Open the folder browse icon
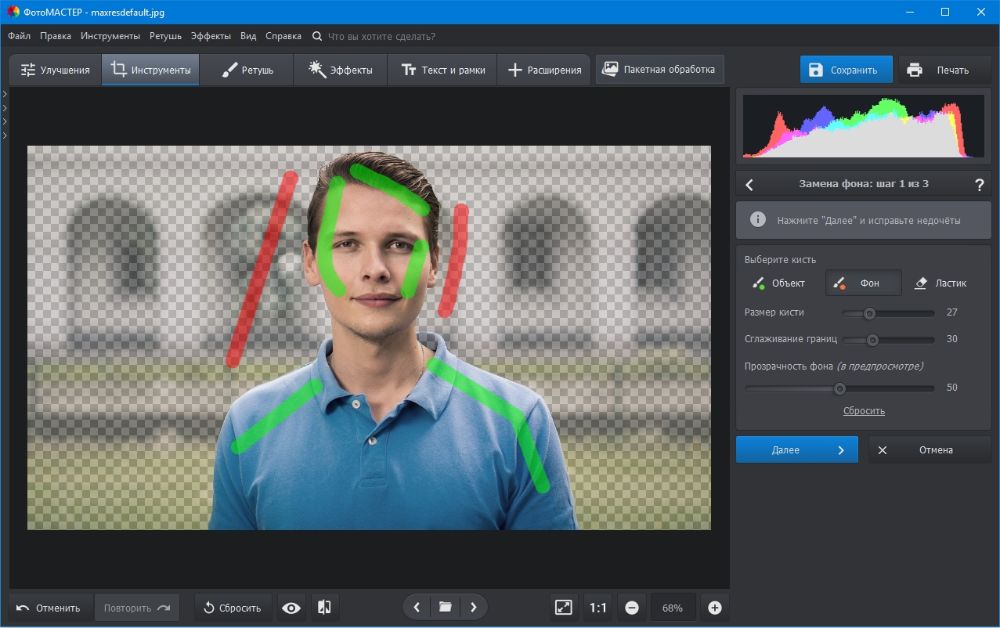The width and height of the screenshot is (1000, 628). (x=445, y=607)
